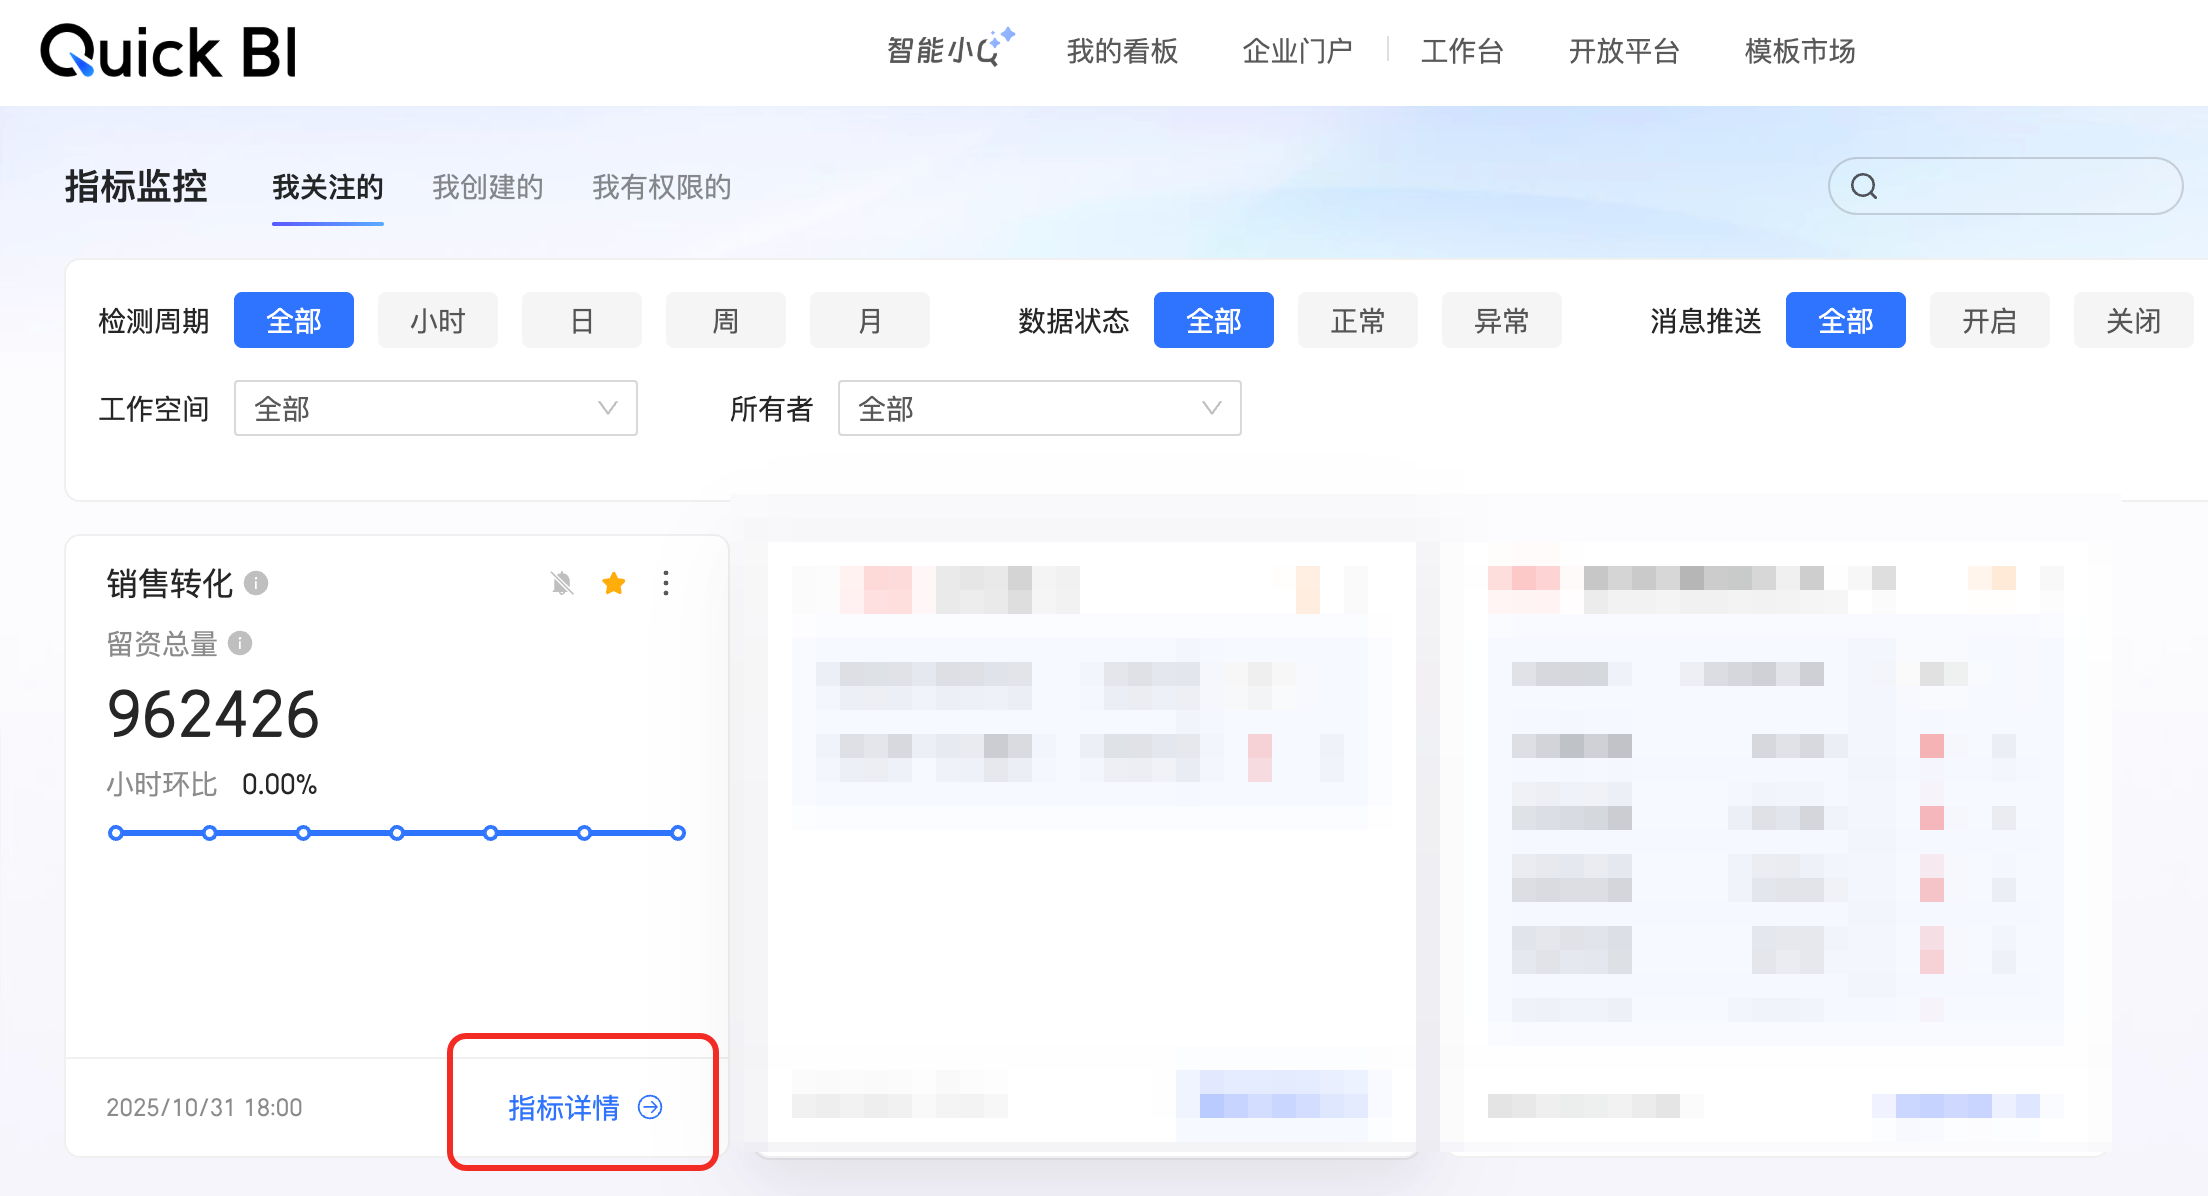Screen dimensions: 2208x1196
Task: Click the muted bell notification icon
Action: pyautogui.click(x=562, y=583)
